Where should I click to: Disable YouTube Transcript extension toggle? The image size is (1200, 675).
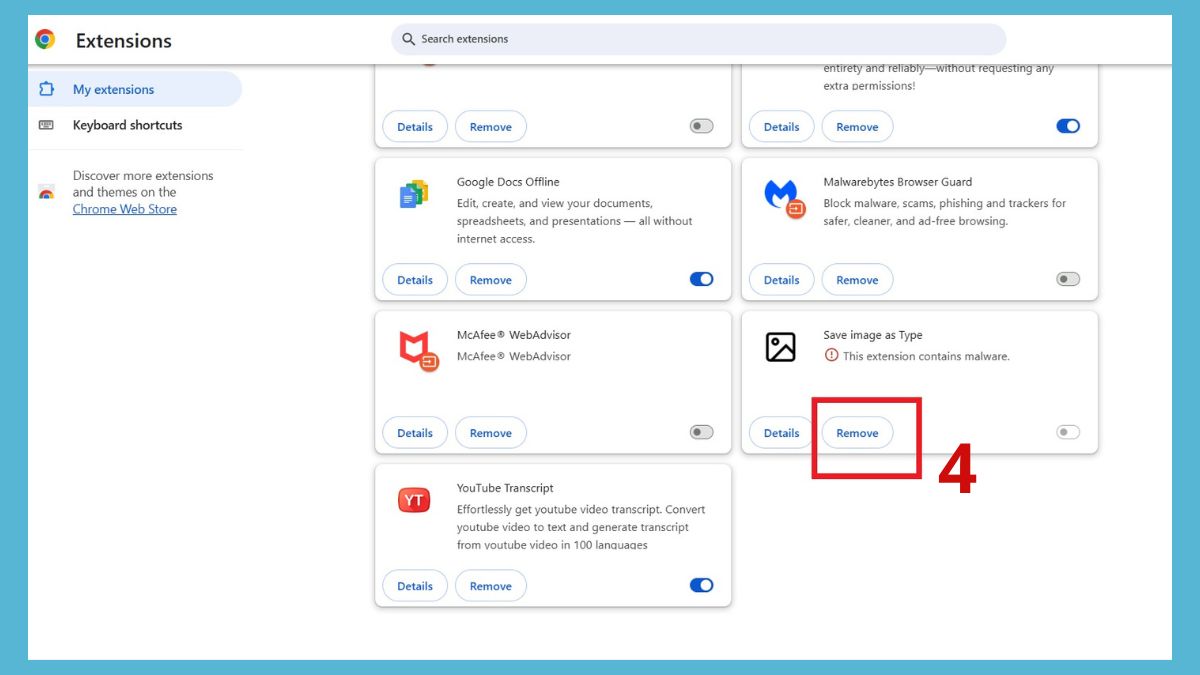click(701, 586)
